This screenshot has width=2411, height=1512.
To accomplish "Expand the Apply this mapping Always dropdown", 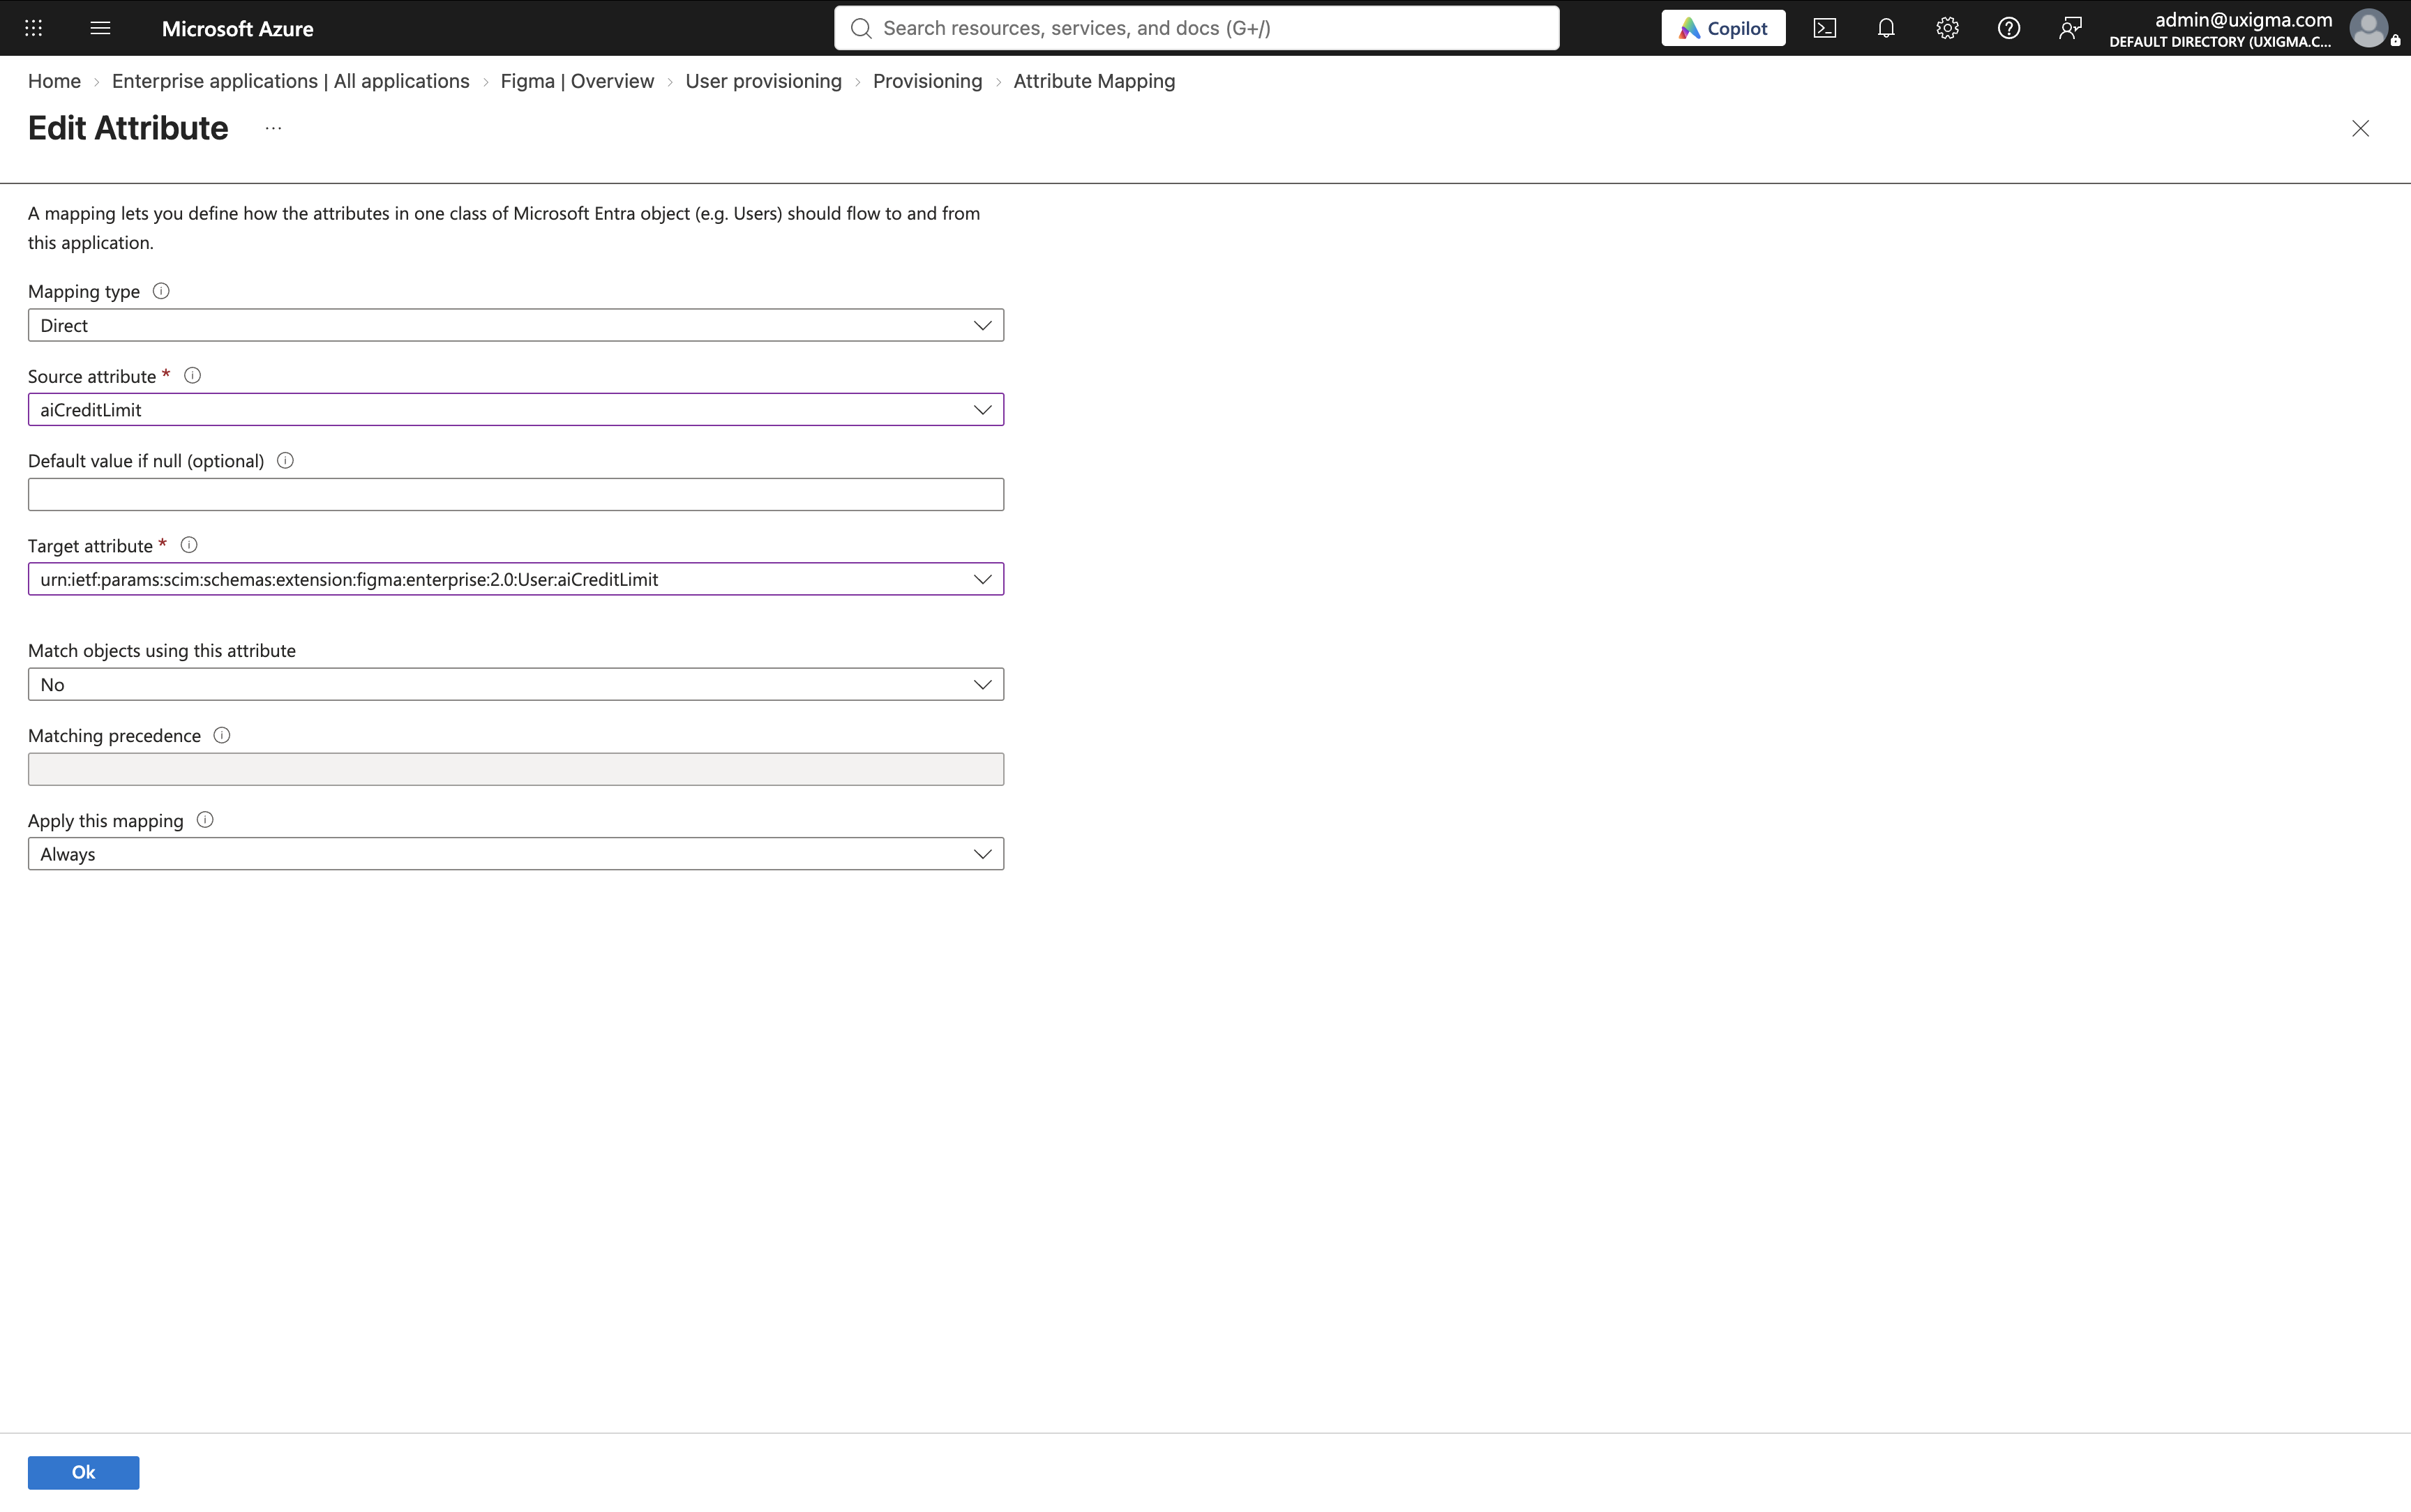I will [516, 854].
